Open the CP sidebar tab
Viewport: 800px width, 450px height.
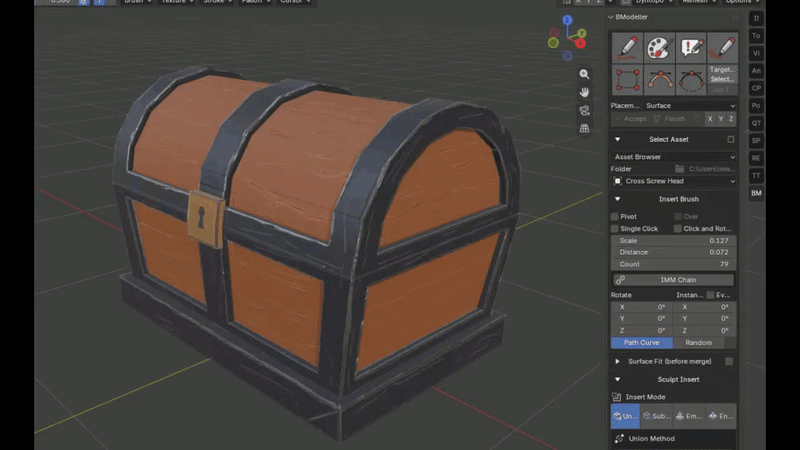point(756,88)
